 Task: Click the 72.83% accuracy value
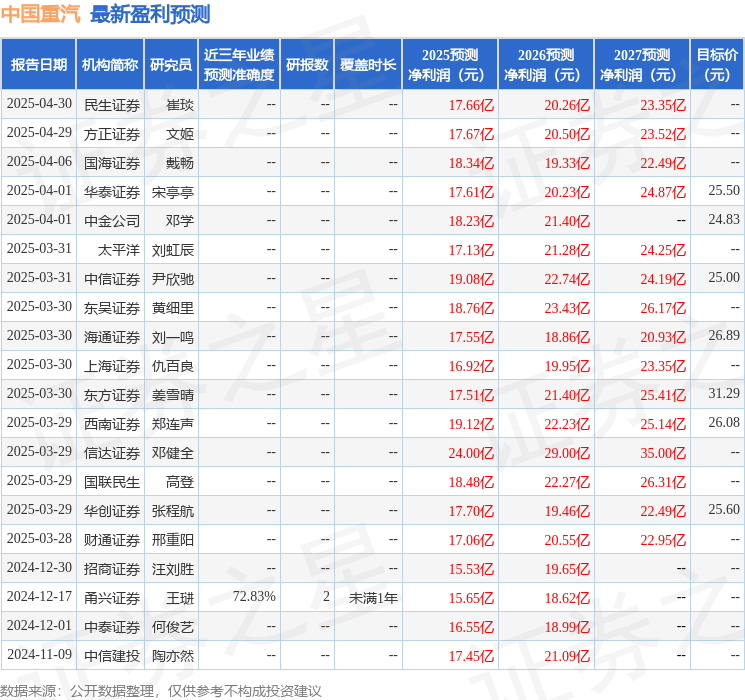[x=254, y=596]
